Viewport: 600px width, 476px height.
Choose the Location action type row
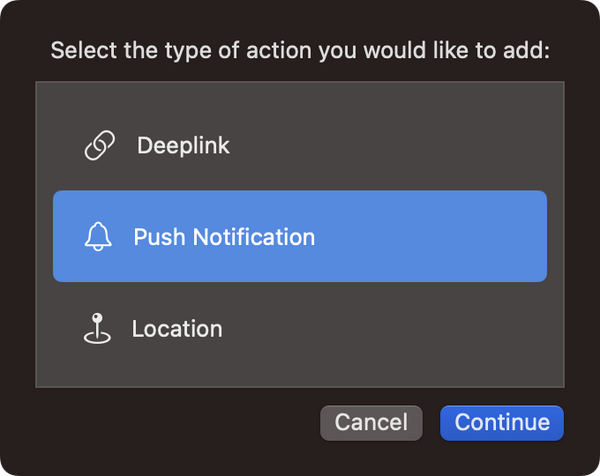click(x=300, y=329)
